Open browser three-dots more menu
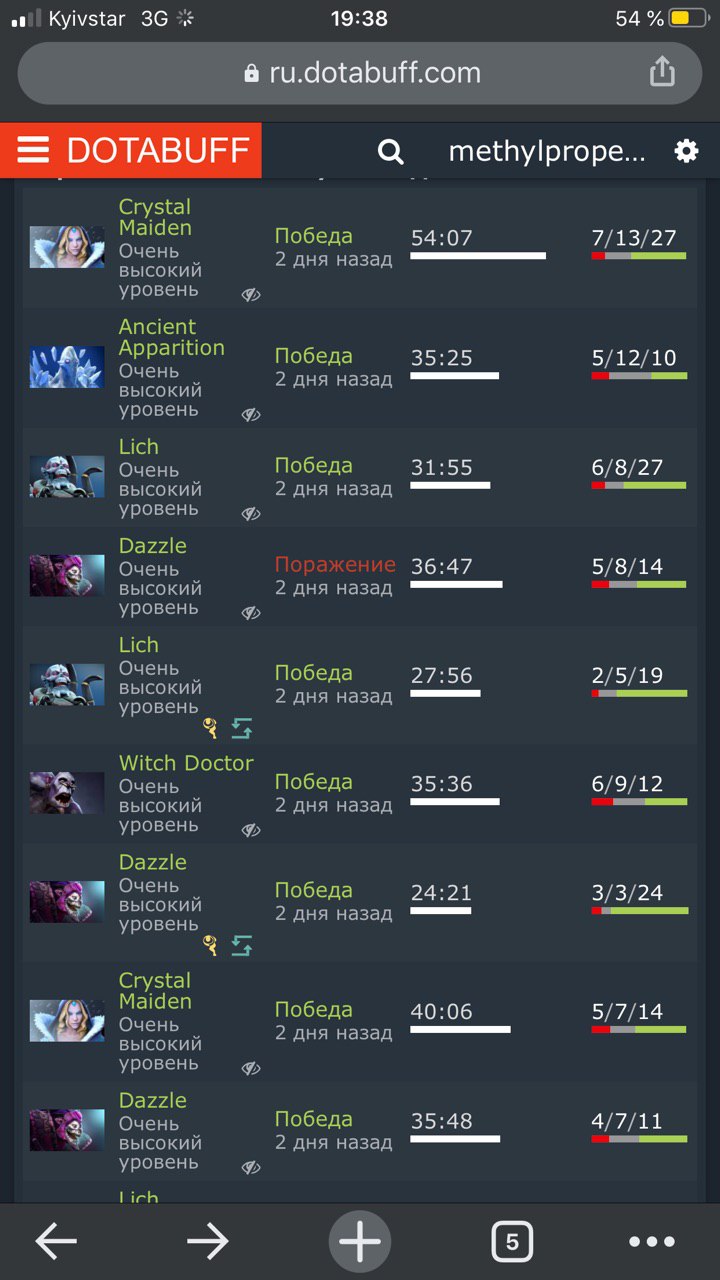Viewport: 720px width, 1280px height. click(x=652, y=1242)
